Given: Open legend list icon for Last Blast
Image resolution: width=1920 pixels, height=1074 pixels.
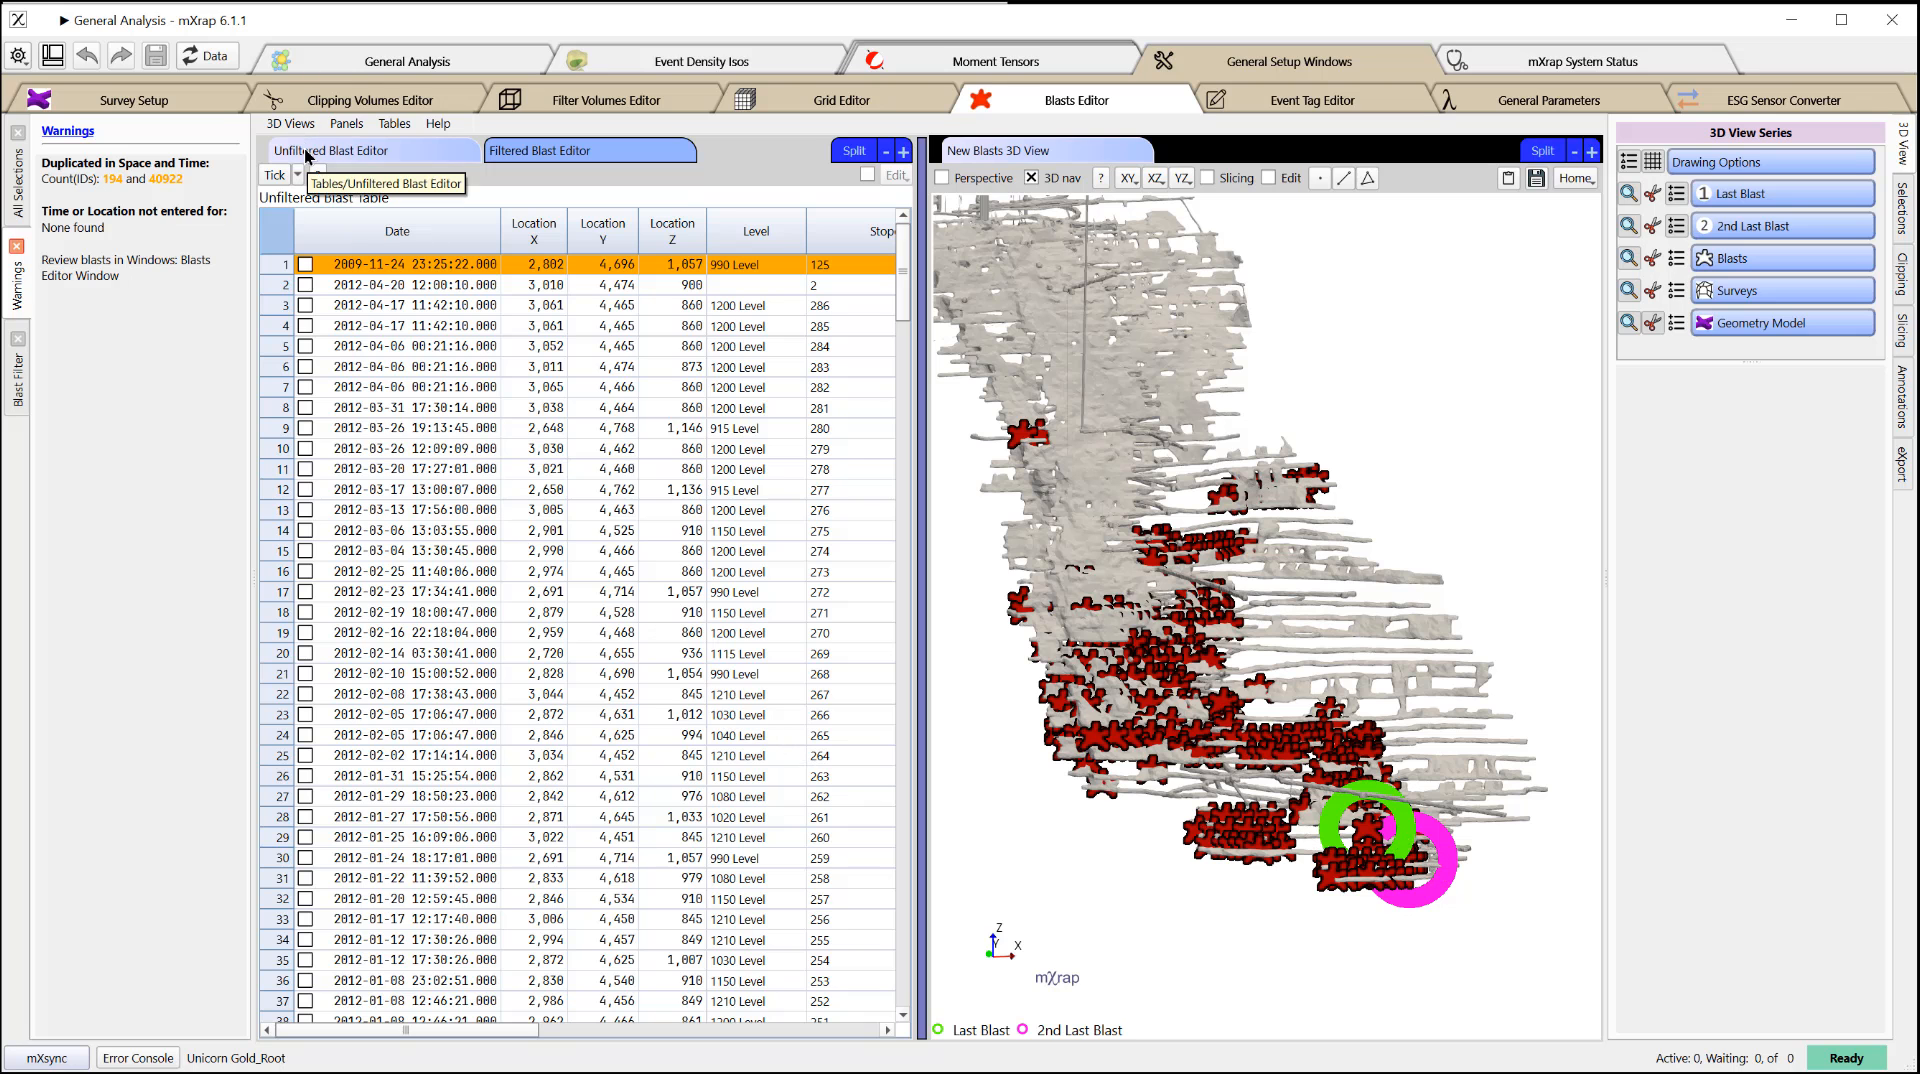Looking at the screenshot, I should click(x=1676, y=194).
